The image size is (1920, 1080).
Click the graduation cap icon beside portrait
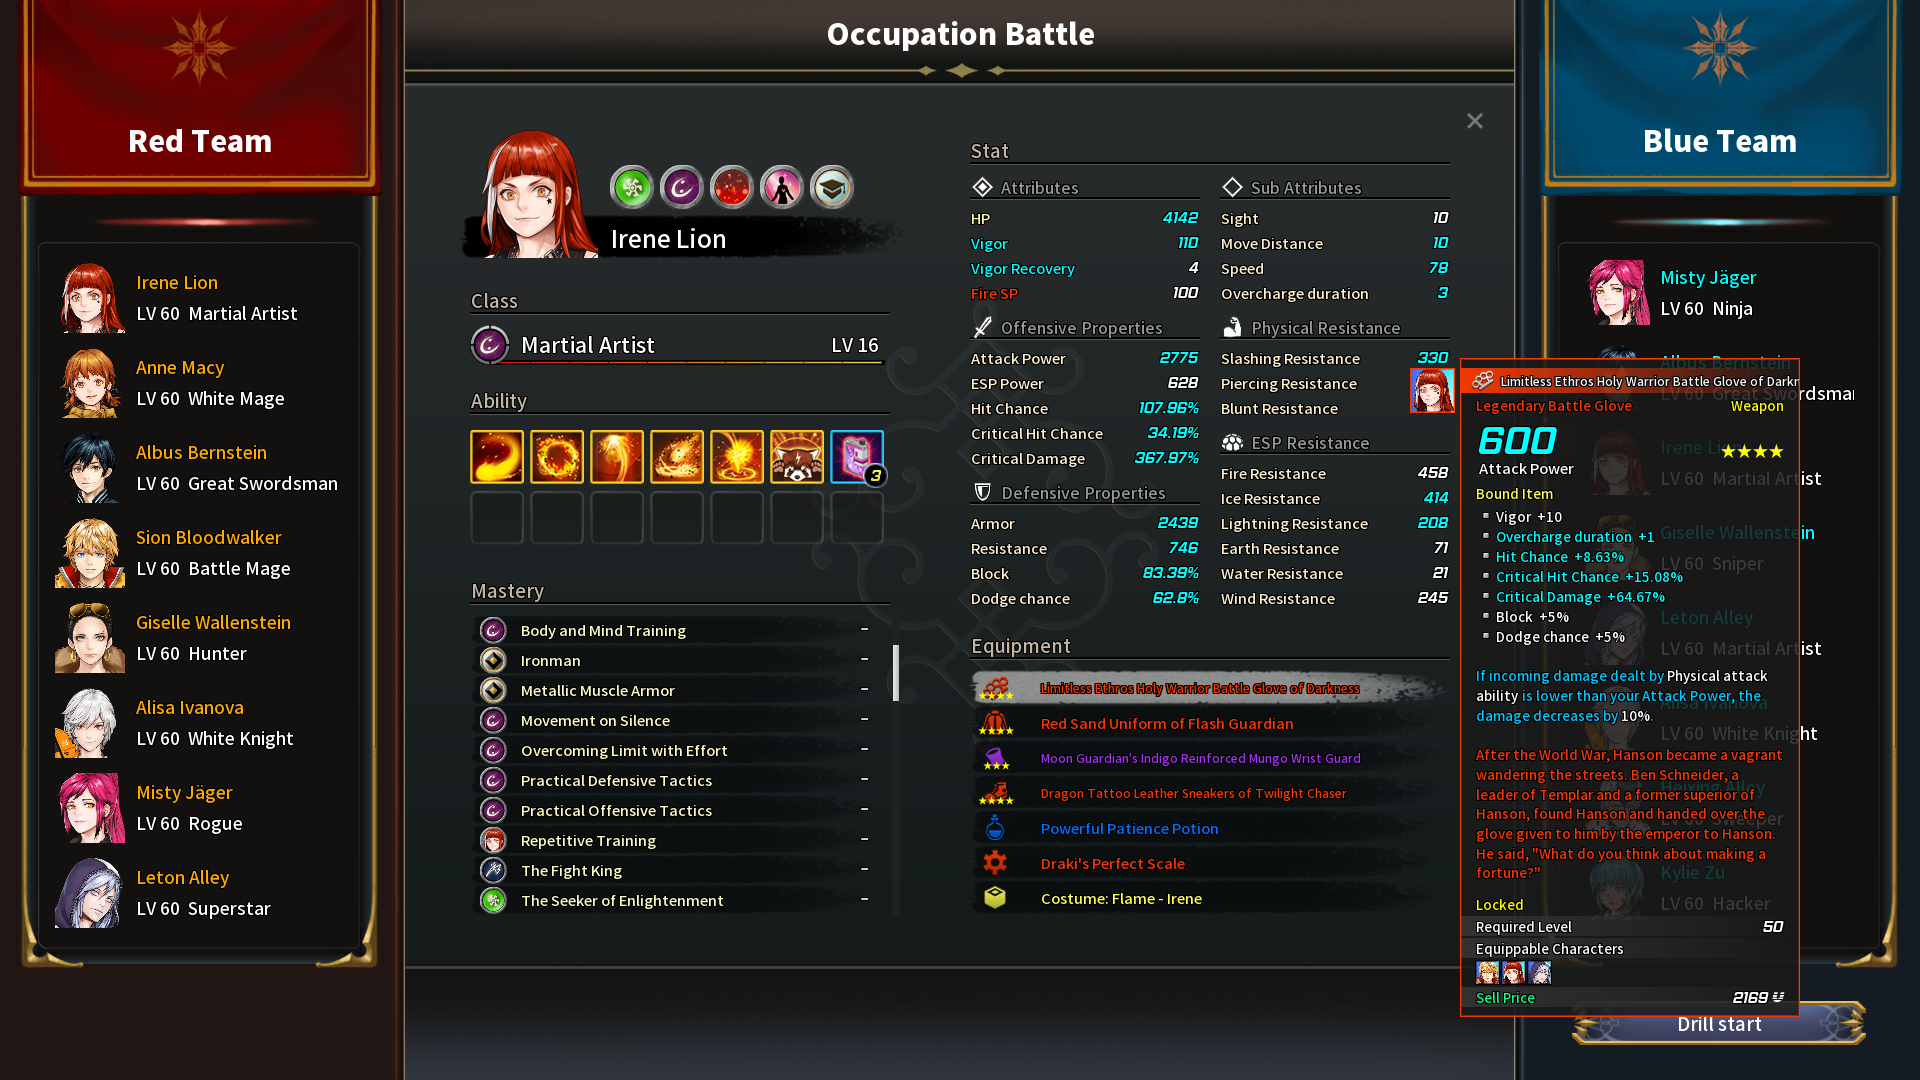pyautogui.click(x=832, y=187)
